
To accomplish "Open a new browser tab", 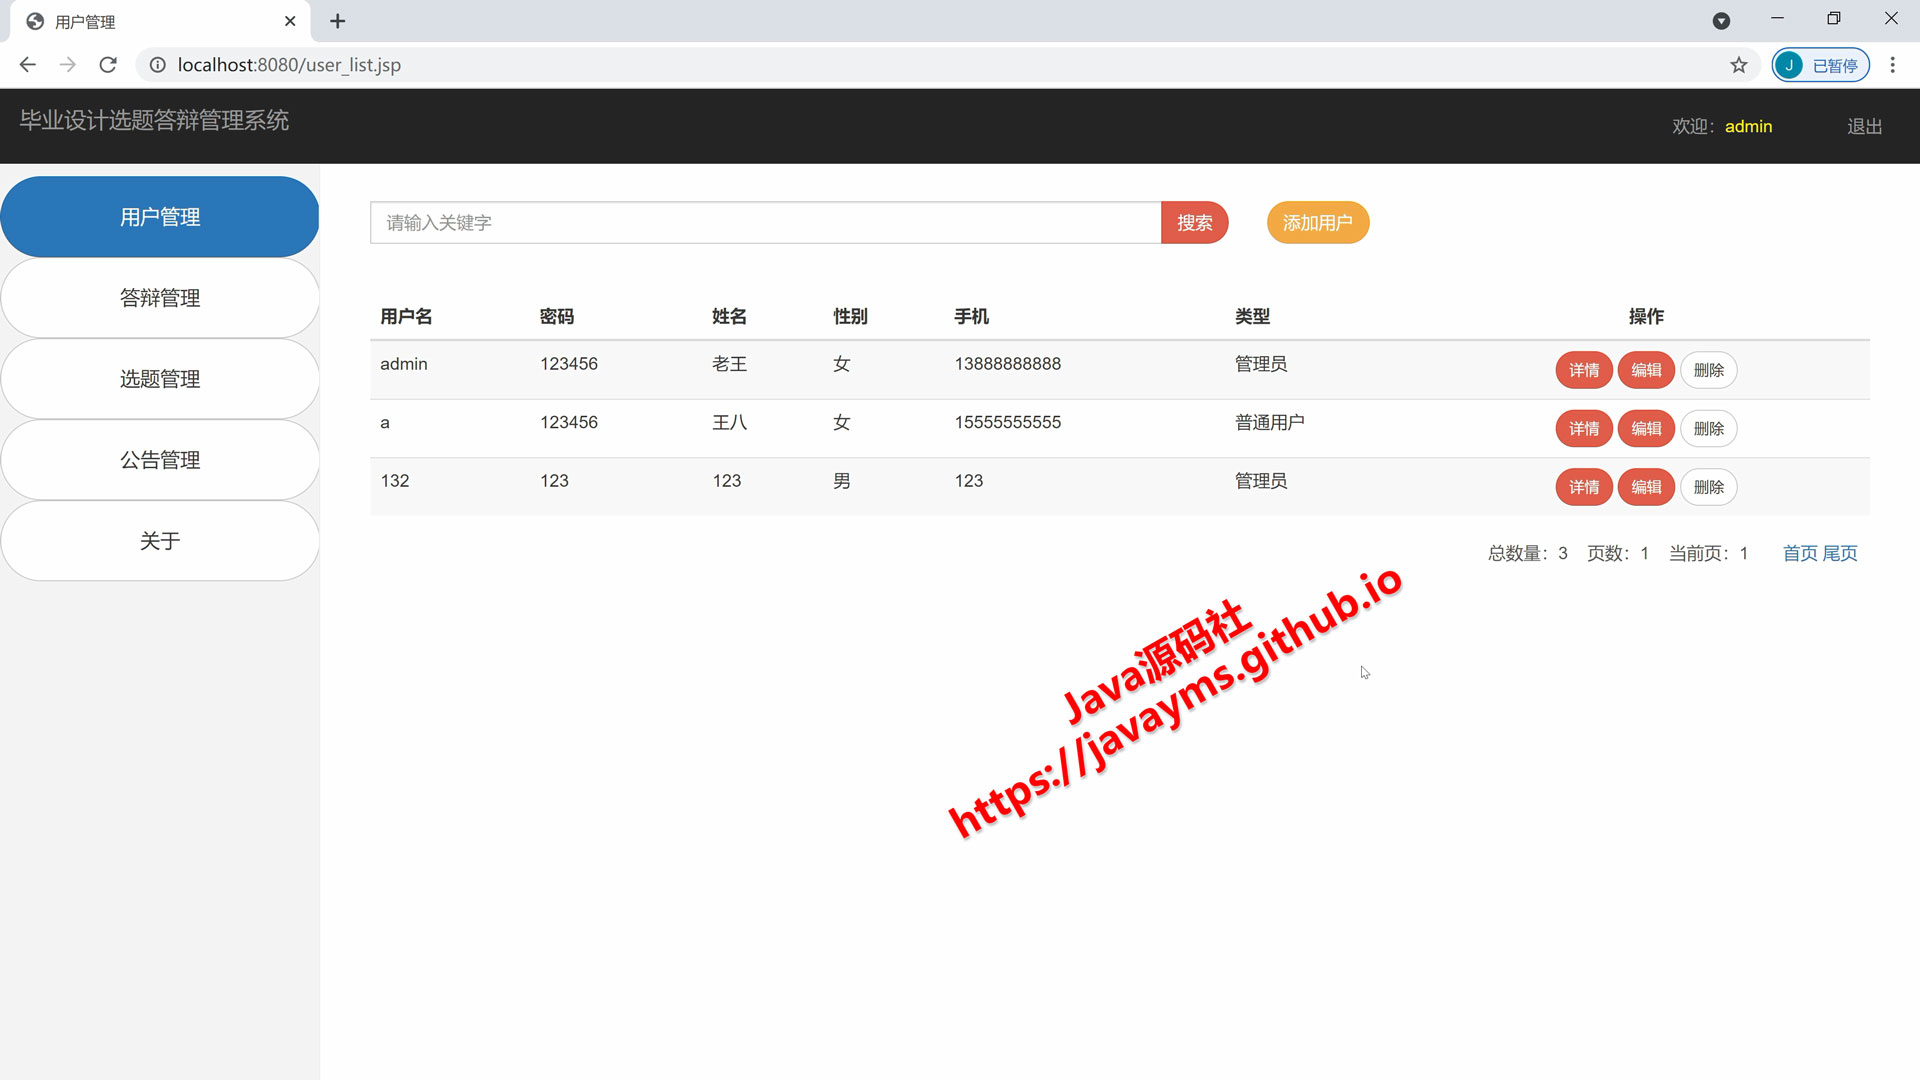I will 338,21.
